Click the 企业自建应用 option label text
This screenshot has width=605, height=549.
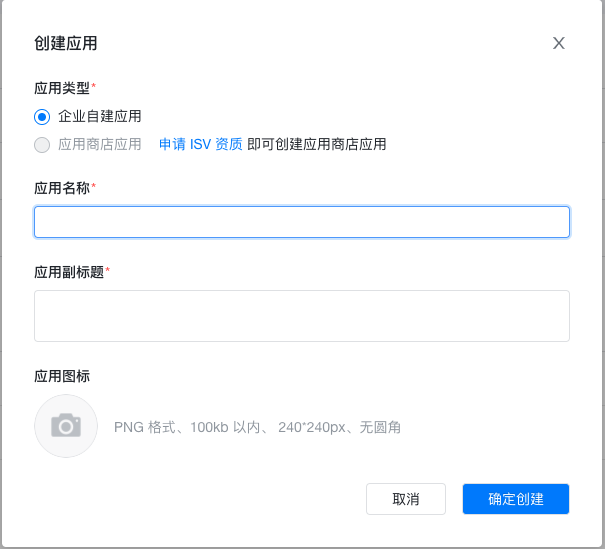click(100, 116)
